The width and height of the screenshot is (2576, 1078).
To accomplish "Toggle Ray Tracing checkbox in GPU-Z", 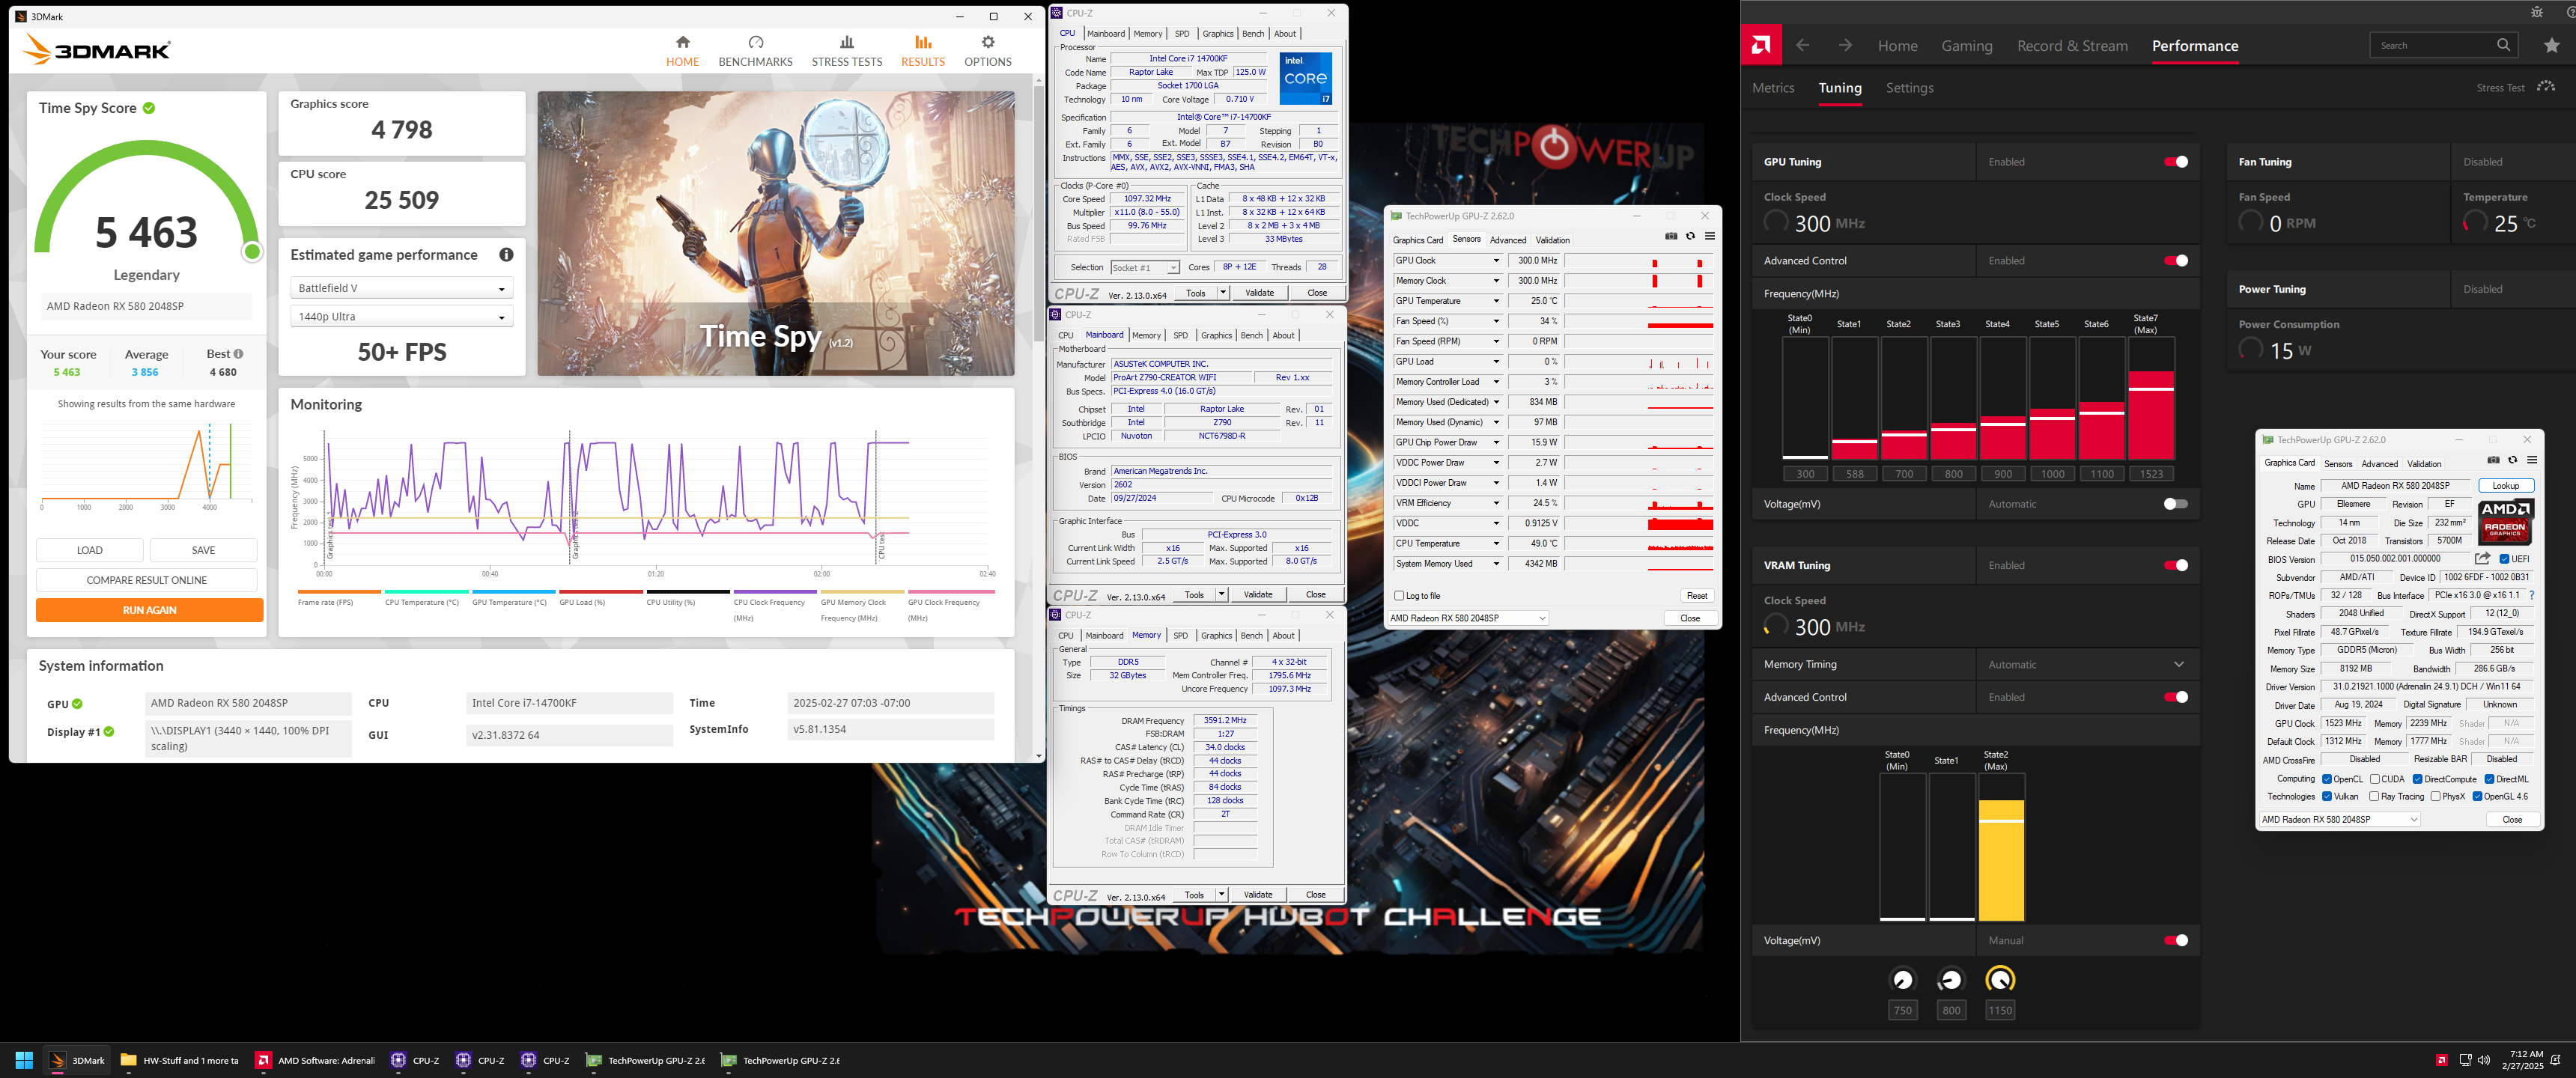I will (2374, 797).
